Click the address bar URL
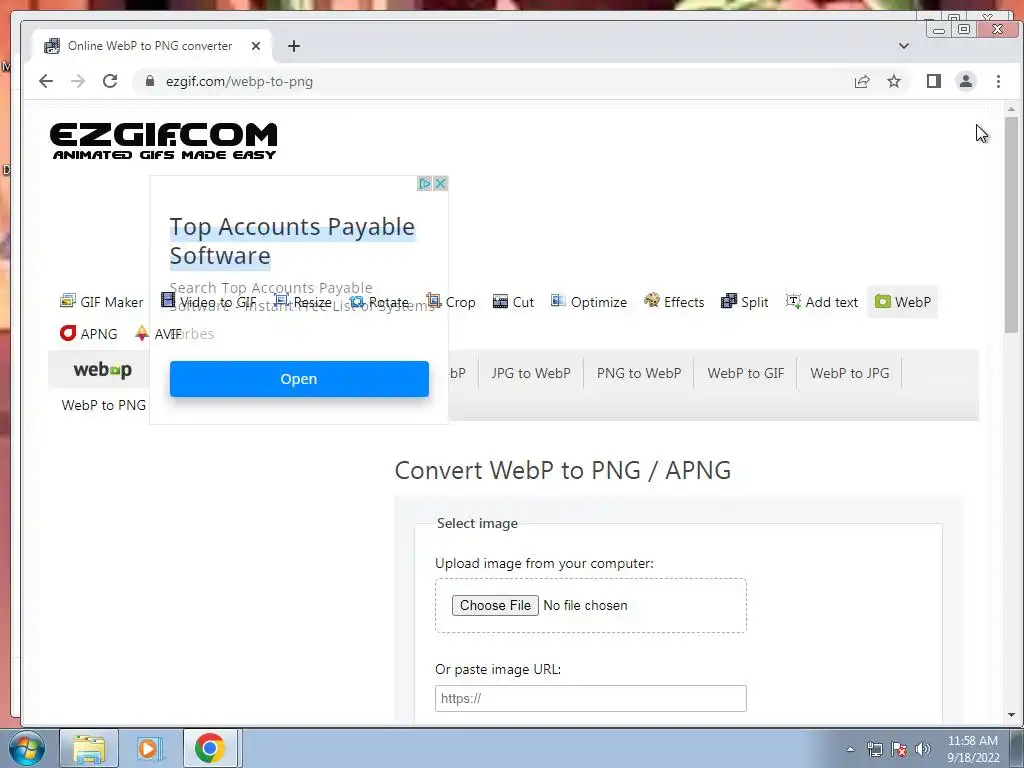 [239, 81]
